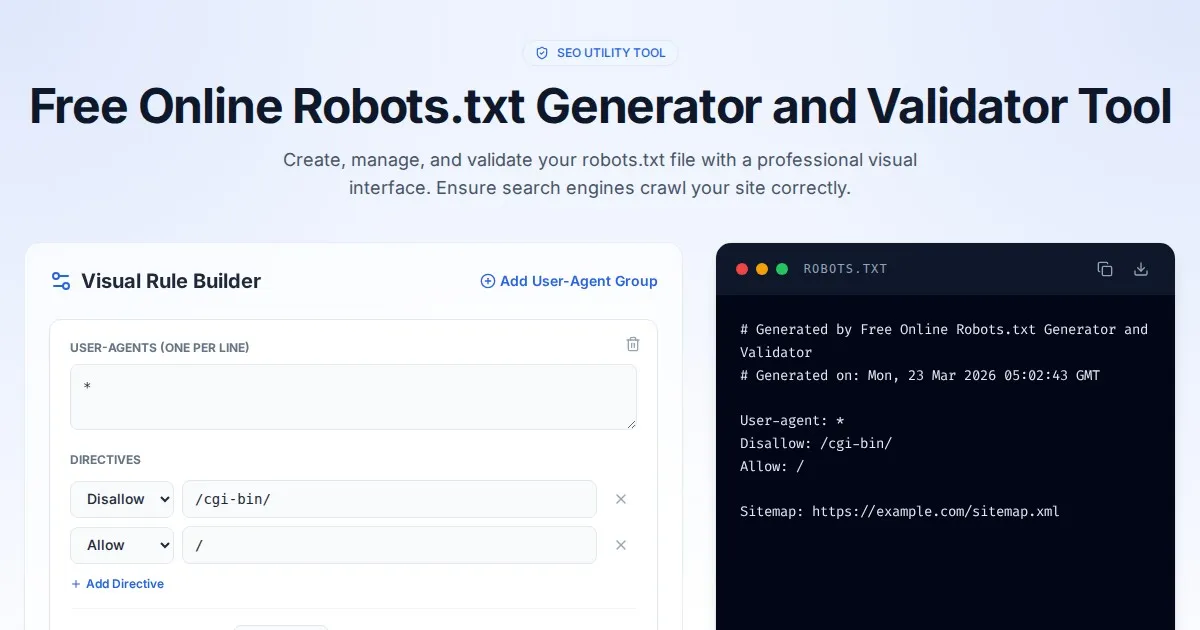Open the Disallow directive type dropdown

coord(122,499)
